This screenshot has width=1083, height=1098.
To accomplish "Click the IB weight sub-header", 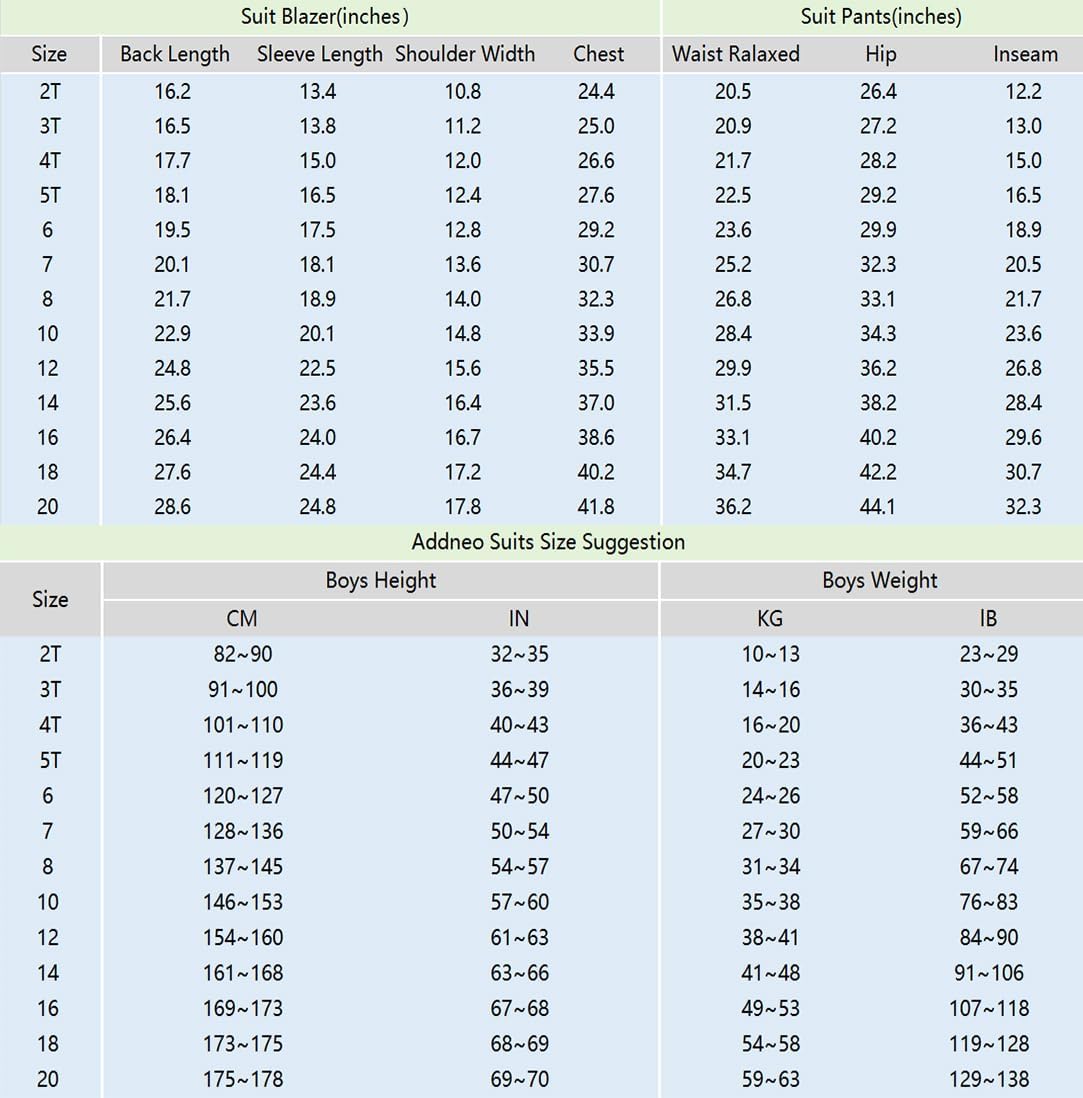I will (988, 619).
